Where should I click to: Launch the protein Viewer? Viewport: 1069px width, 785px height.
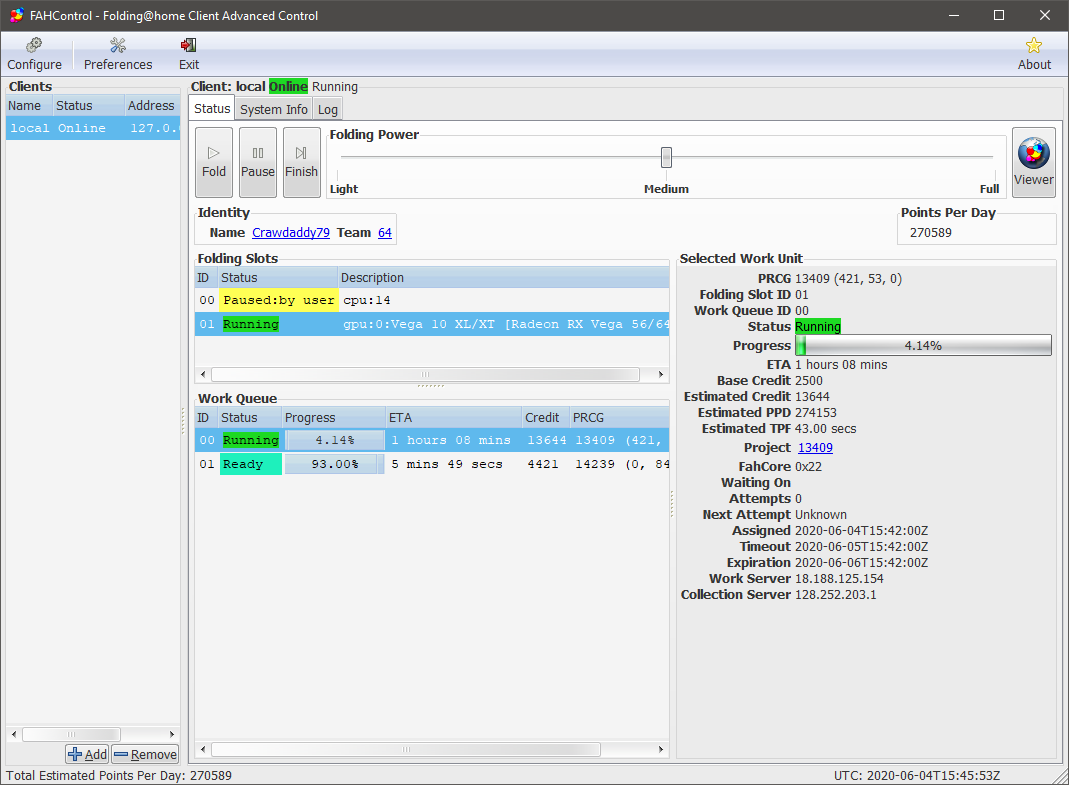click(x=1034, y=162)
